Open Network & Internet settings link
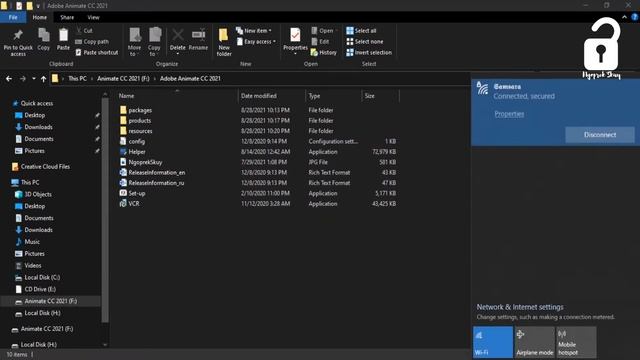Screen dimensions: 640x360 coord(520,307)
